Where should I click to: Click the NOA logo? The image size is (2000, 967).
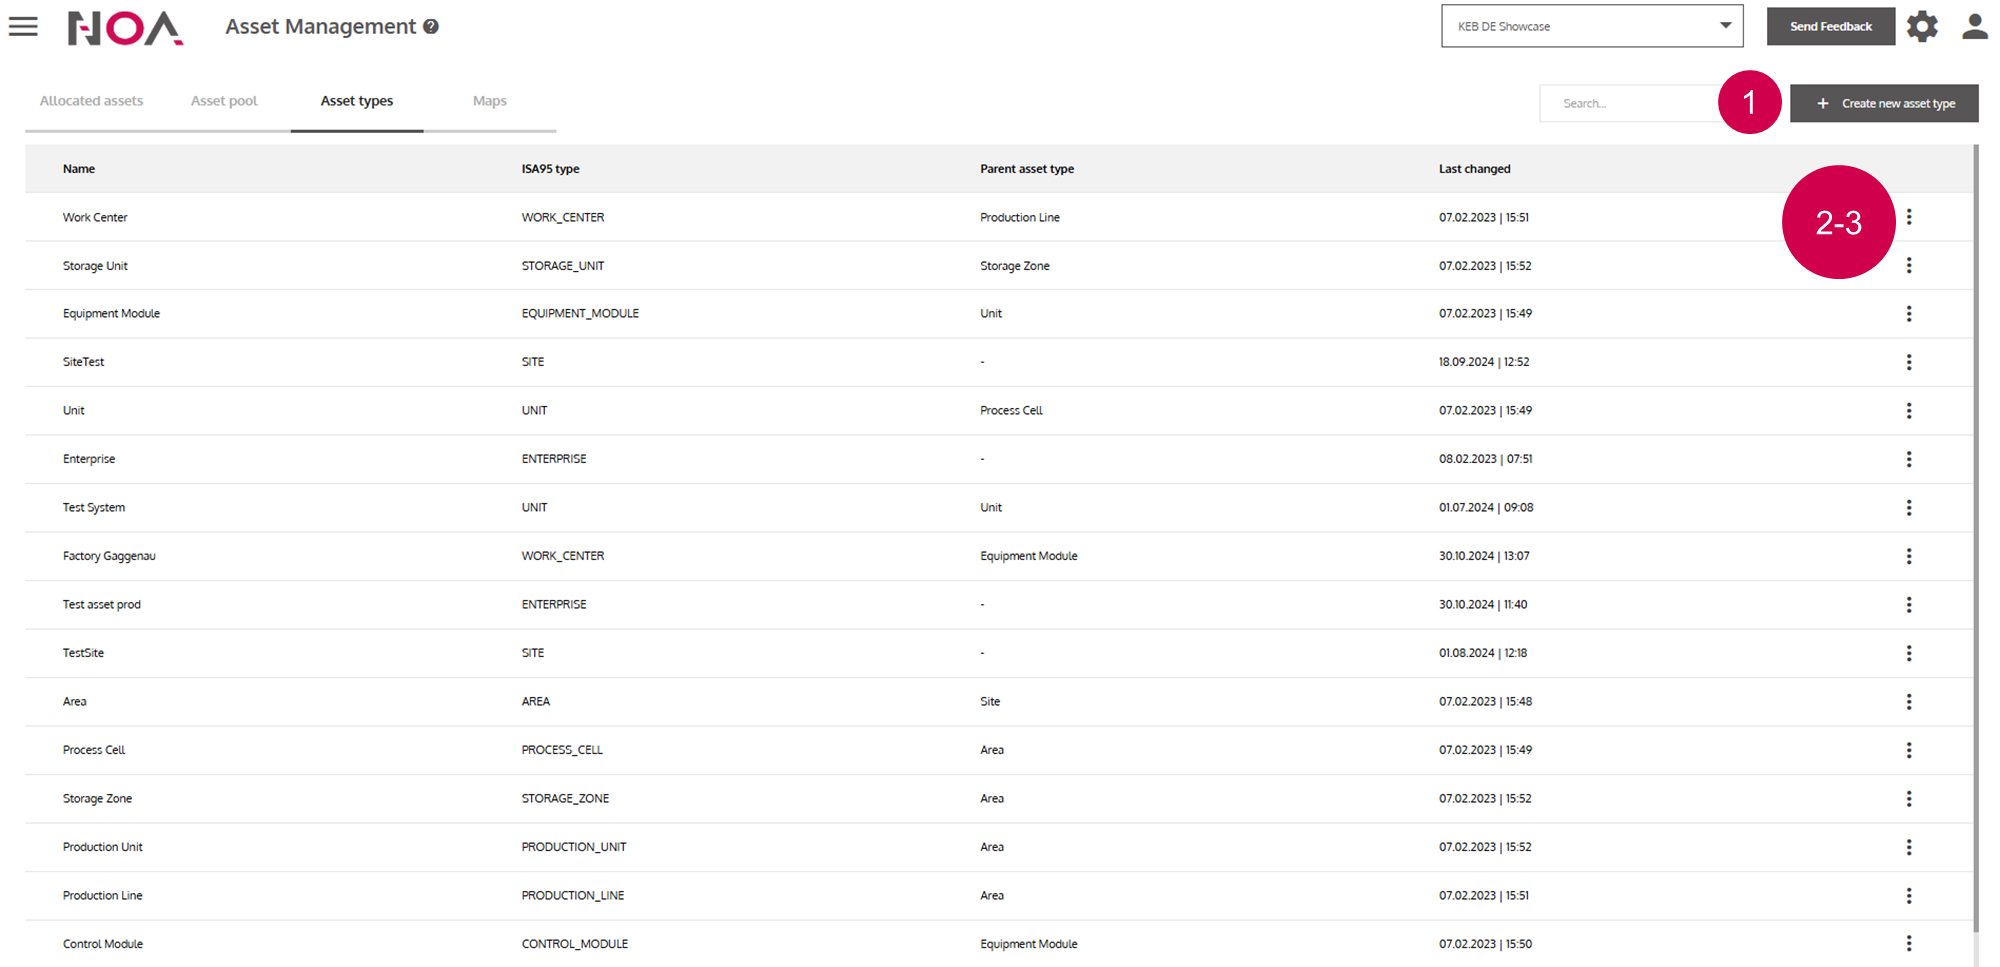click(x=125, y=28)
